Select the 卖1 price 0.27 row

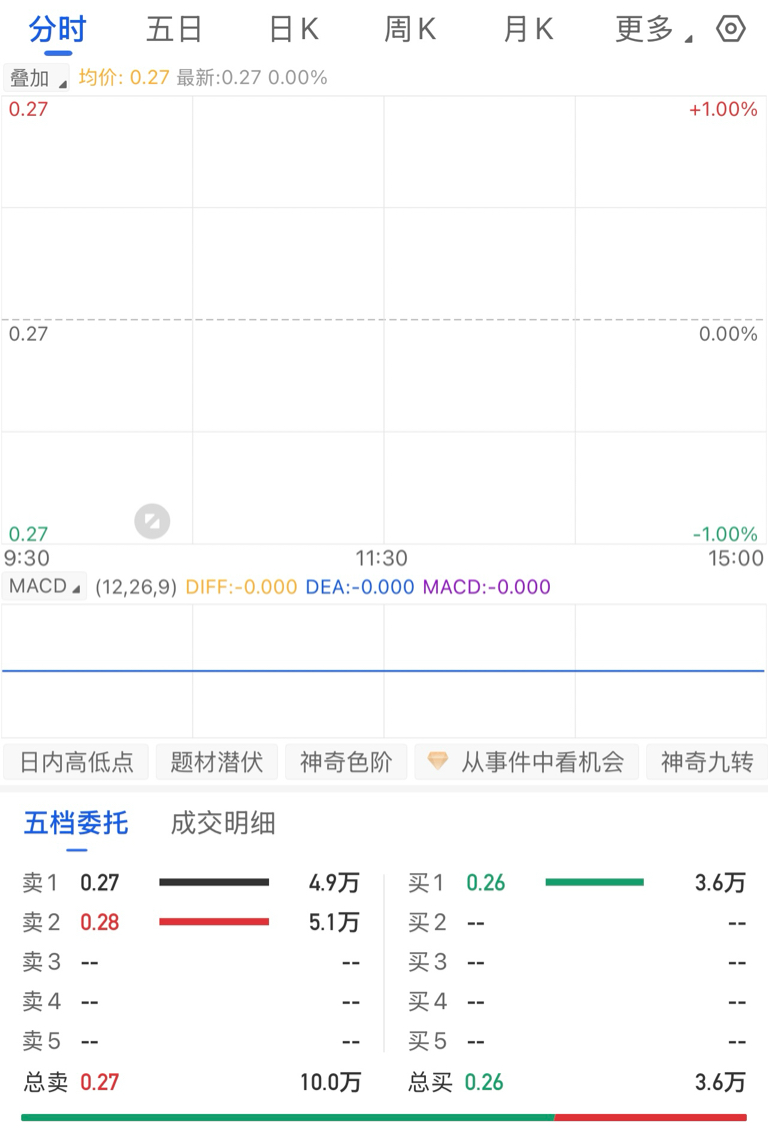191,882
